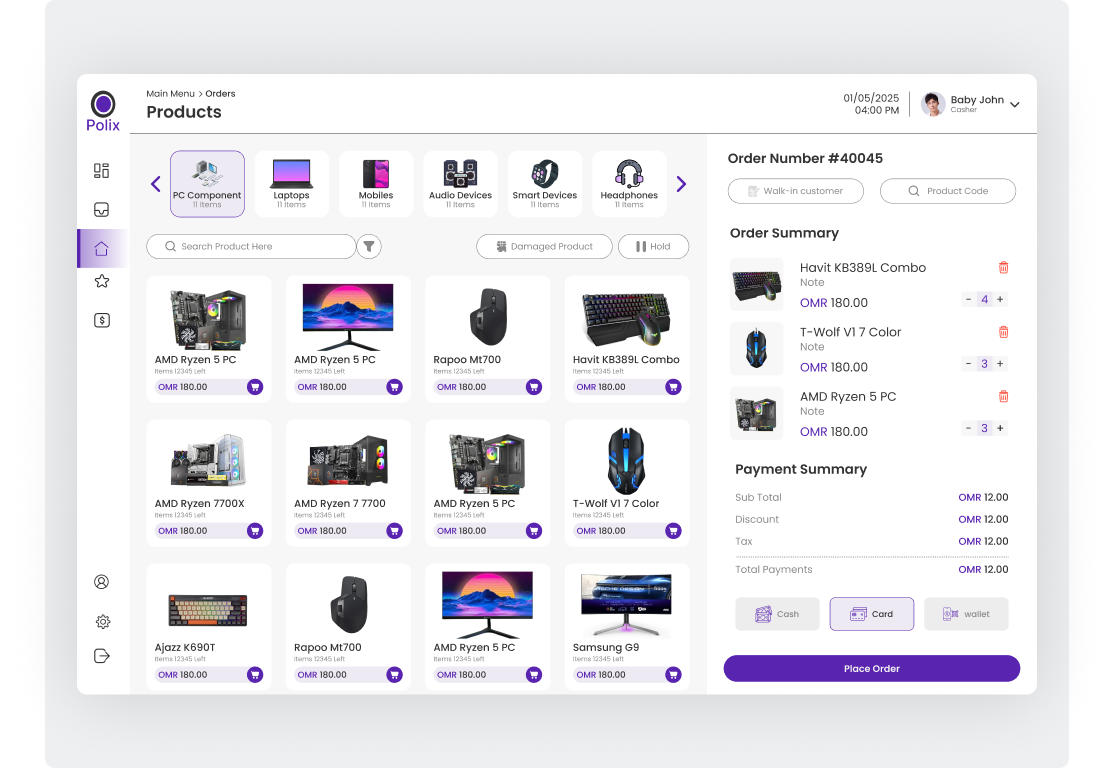Open the product filter funnel icon
This screenshot has height=776, width=1114.
pyautogui.click(x=369, y=247)
